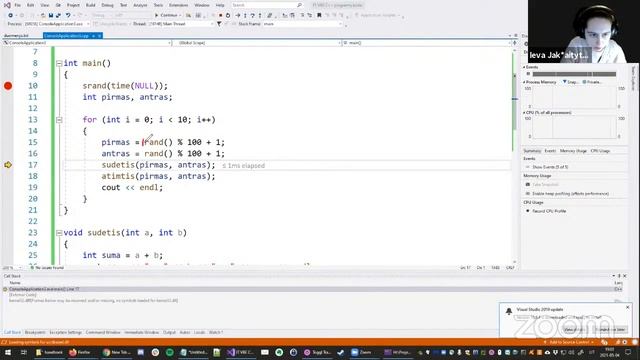Click the Continue button

click(167, 15)
